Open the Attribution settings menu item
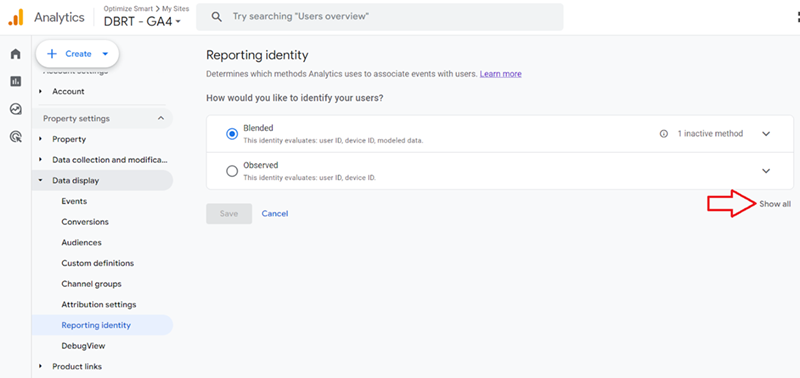Viewport: 800px width, 378px height. point(99,305)
